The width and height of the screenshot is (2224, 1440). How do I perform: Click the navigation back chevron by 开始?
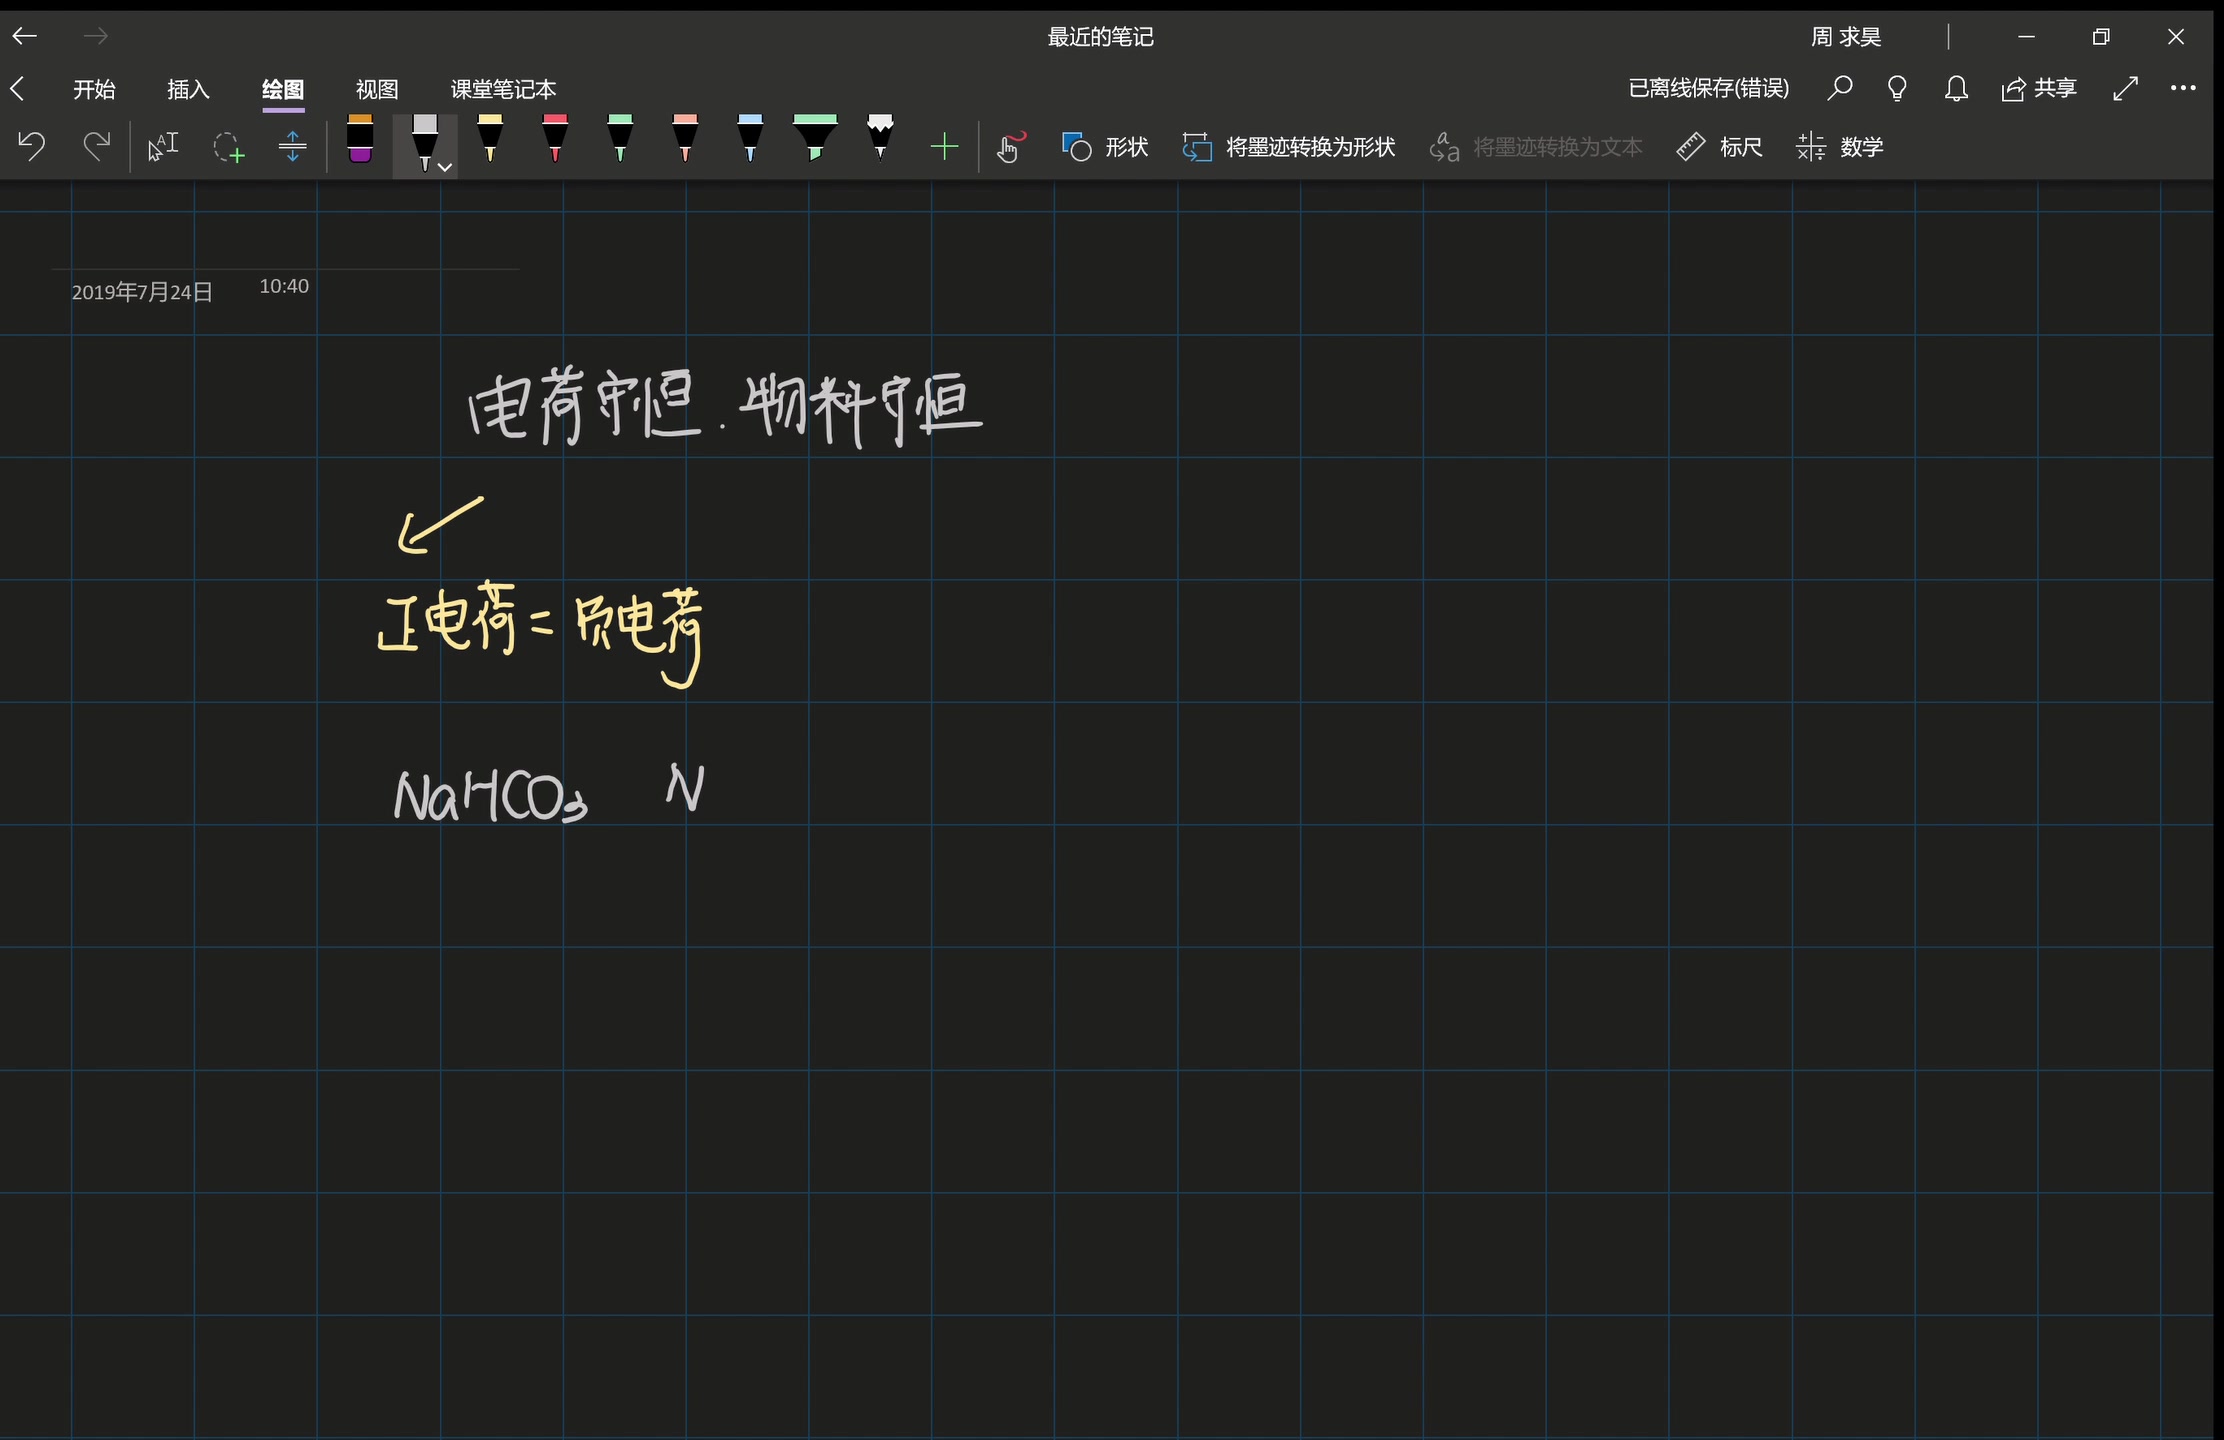pyautogui.click(x=17, y=89)
